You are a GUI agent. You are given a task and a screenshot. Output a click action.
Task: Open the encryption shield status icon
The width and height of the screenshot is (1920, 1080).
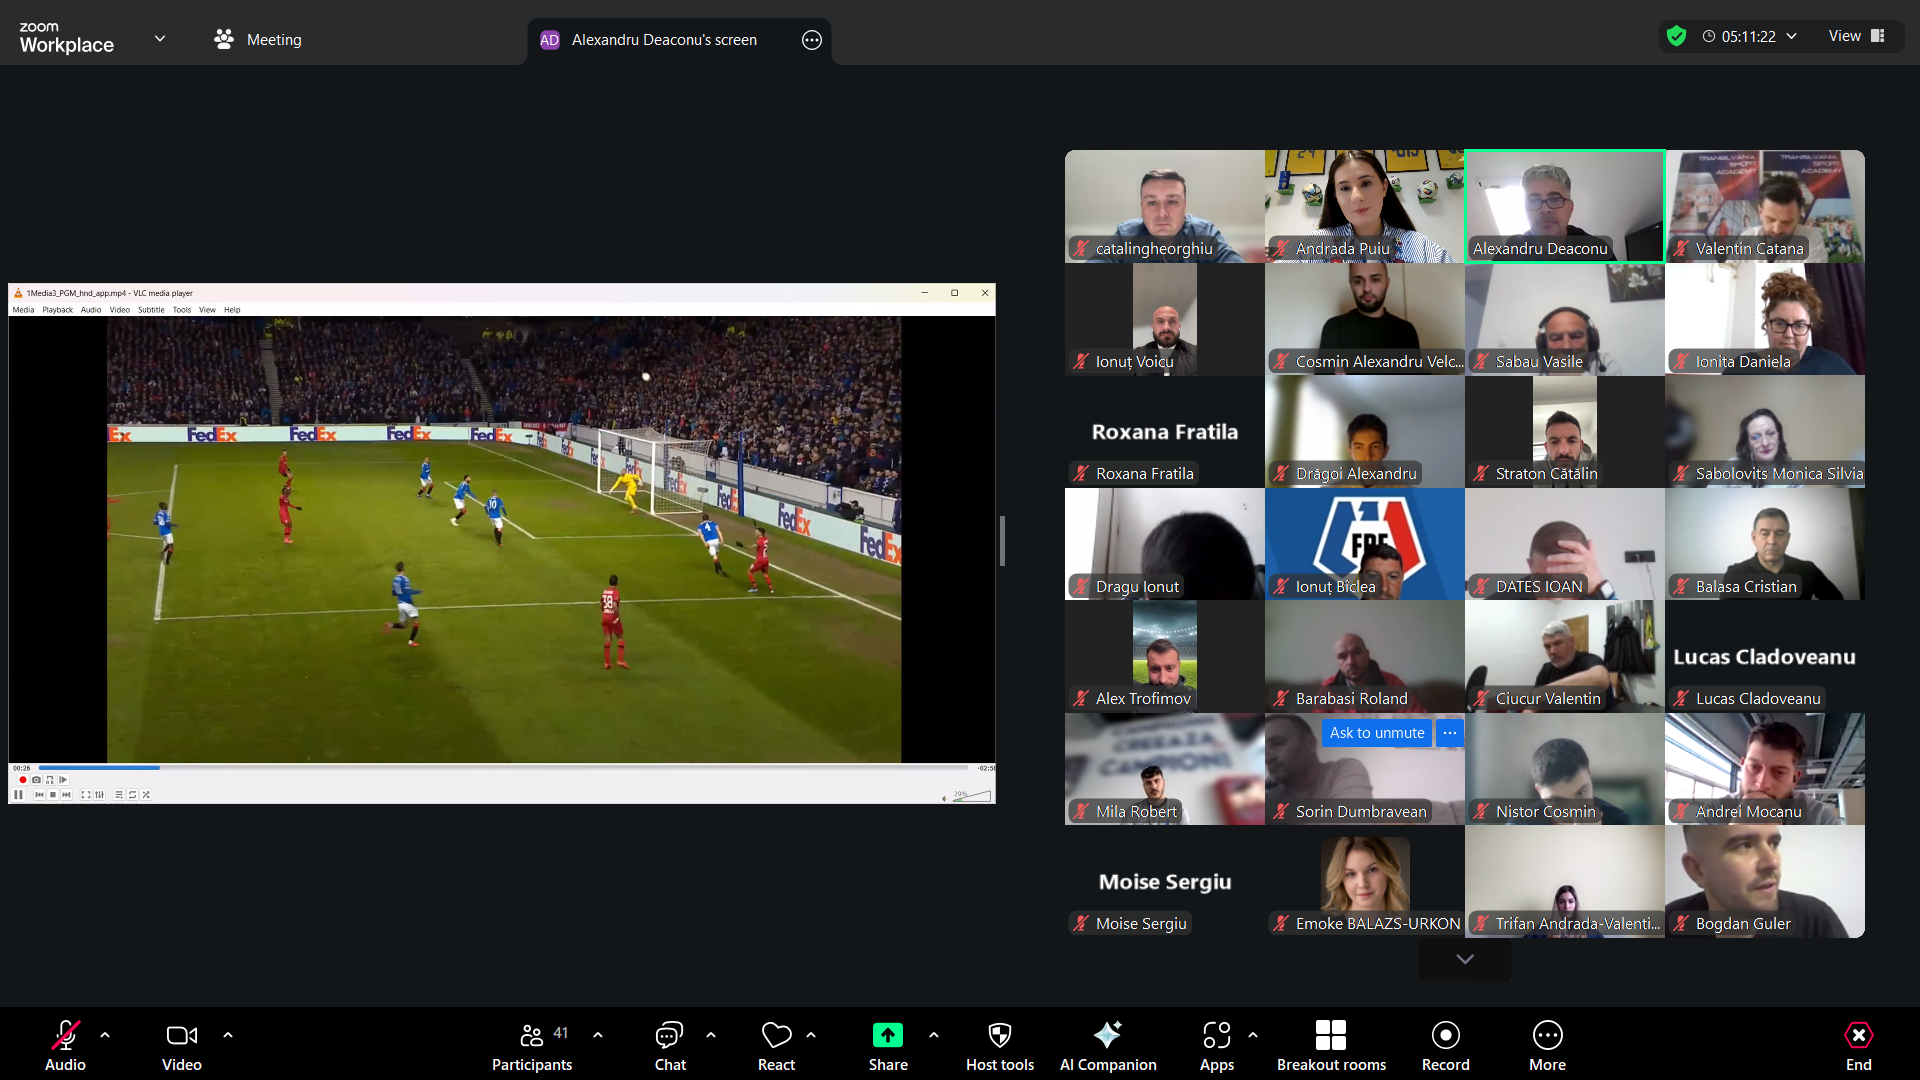point(1676,36)
